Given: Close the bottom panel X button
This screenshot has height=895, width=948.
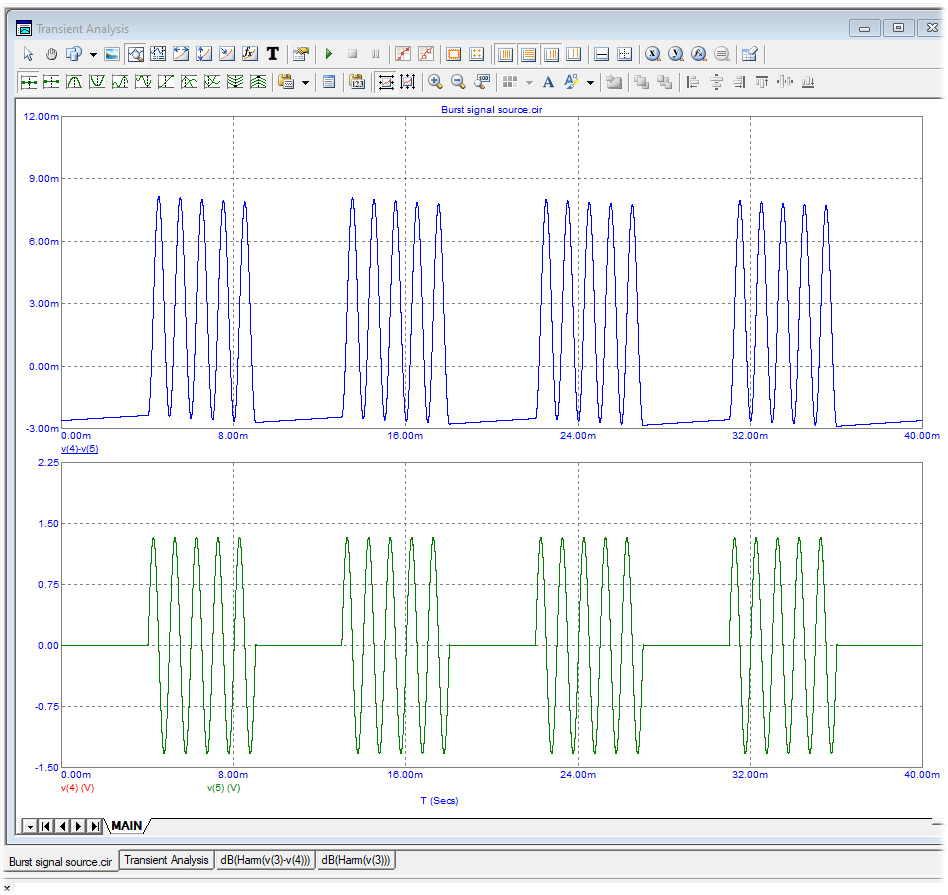Looking at the screenshot, I should click(7, 888).
